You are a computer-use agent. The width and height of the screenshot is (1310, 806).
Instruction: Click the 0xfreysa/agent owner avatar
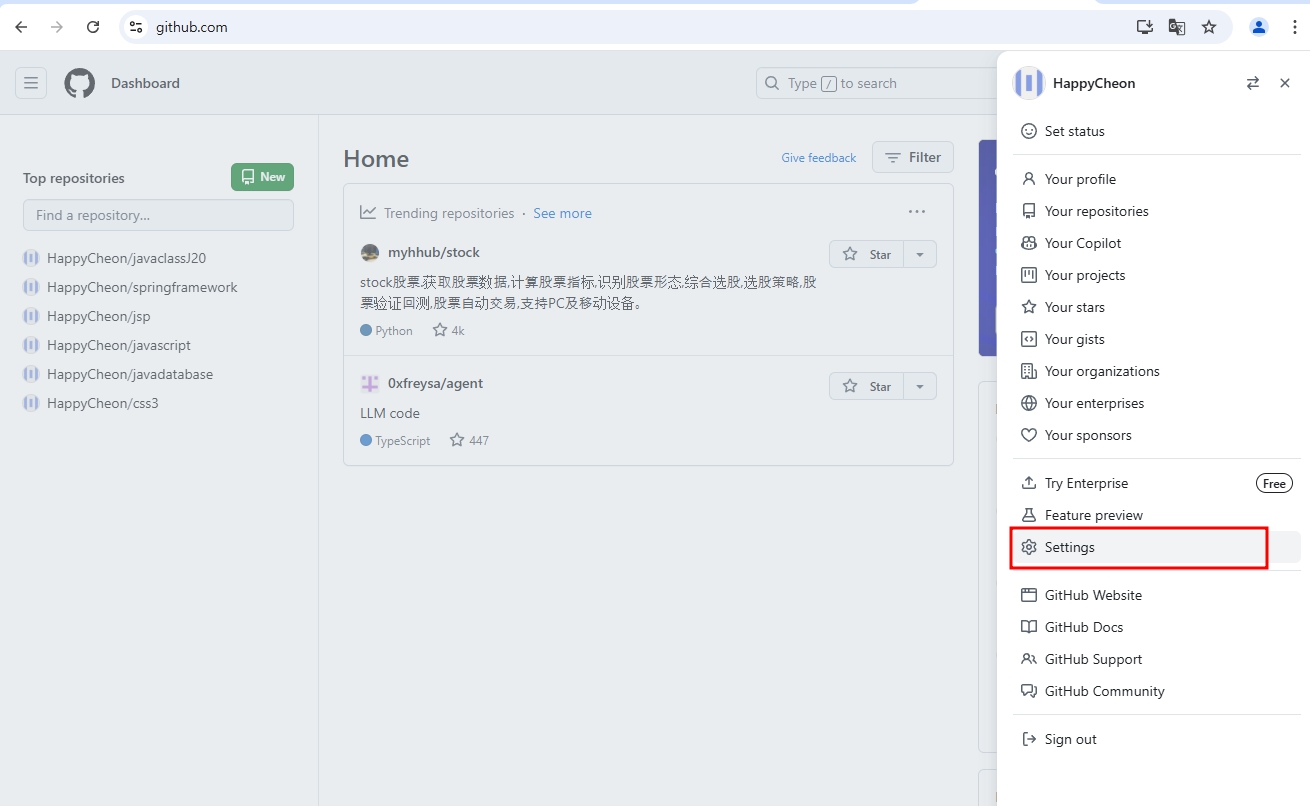370,384
